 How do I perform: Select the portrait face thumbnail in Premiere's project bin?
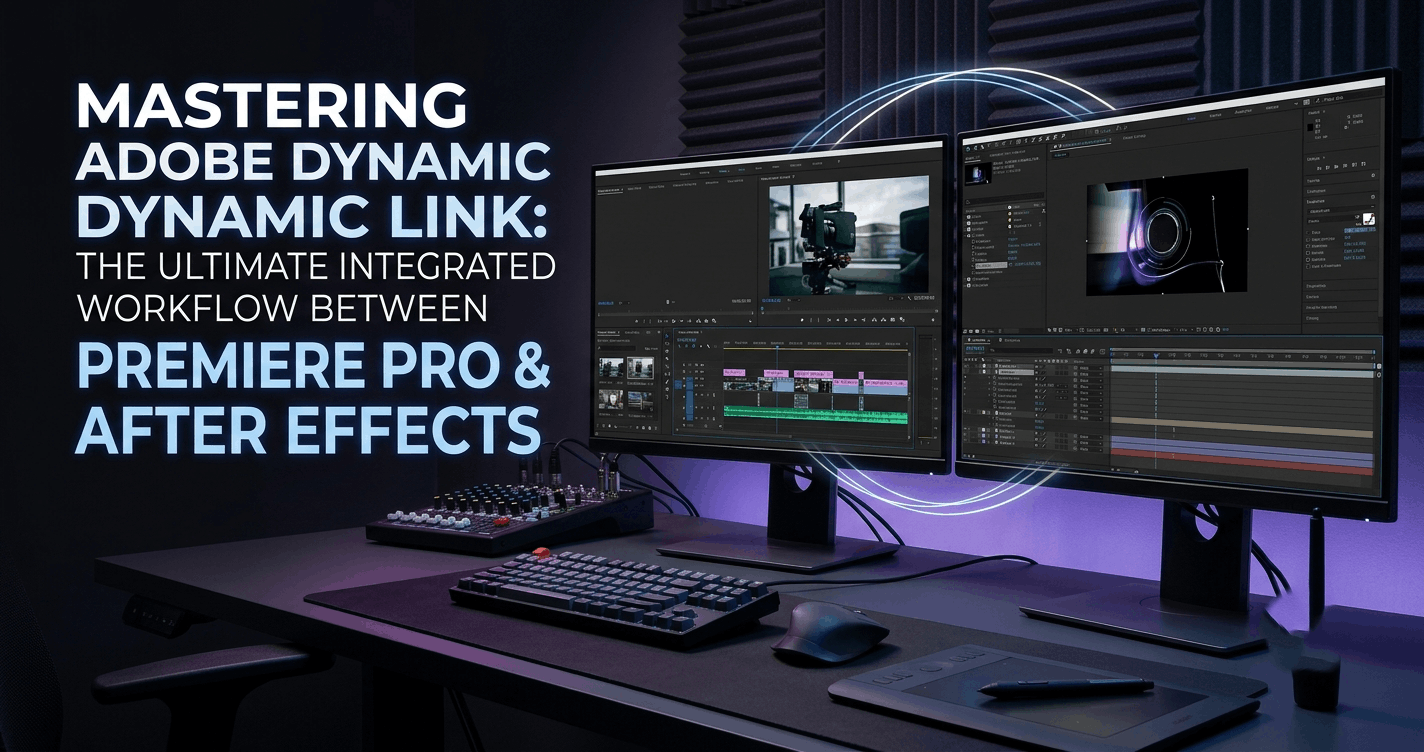click(x=611, y=399)
